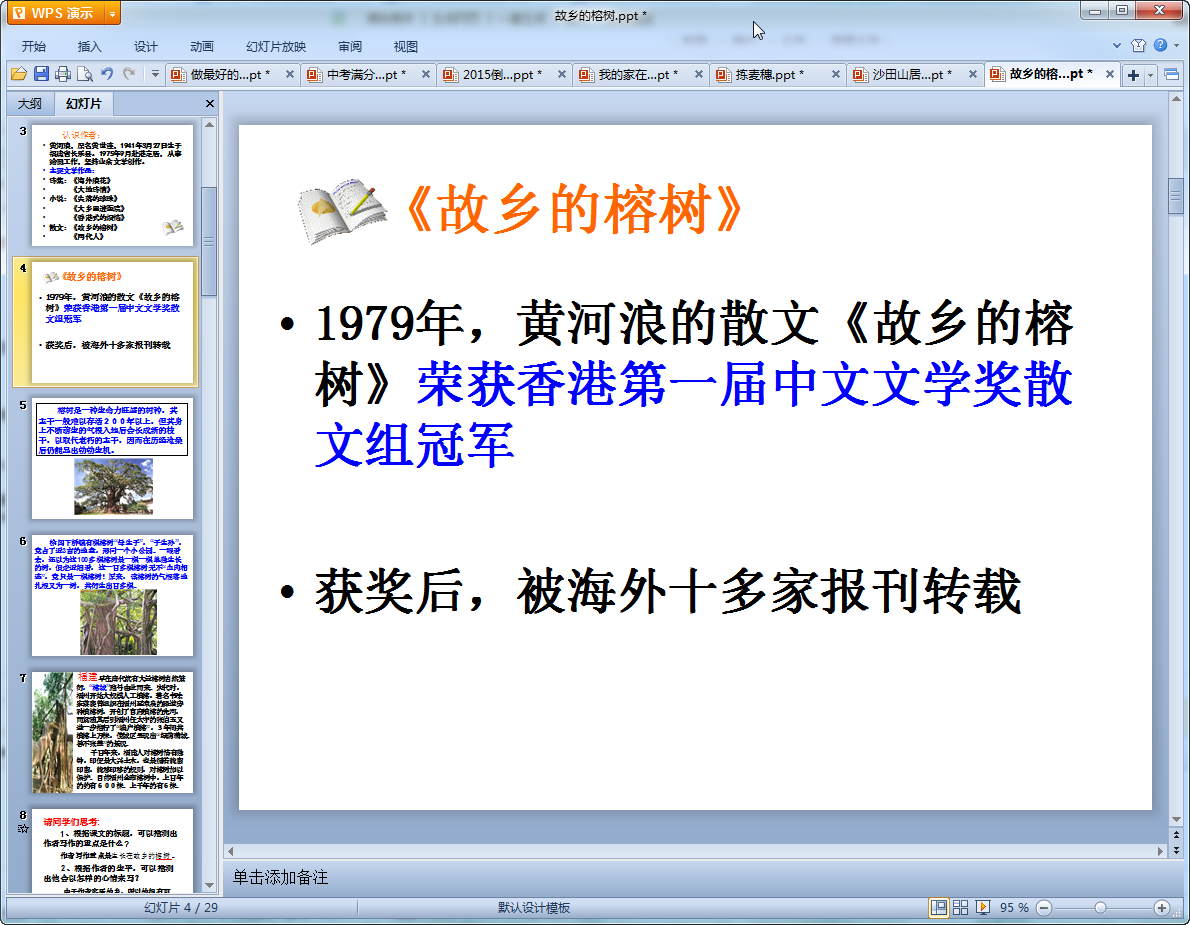Close the 做最好的...pt document tab
1190x925 pixels.
[289, 74]
